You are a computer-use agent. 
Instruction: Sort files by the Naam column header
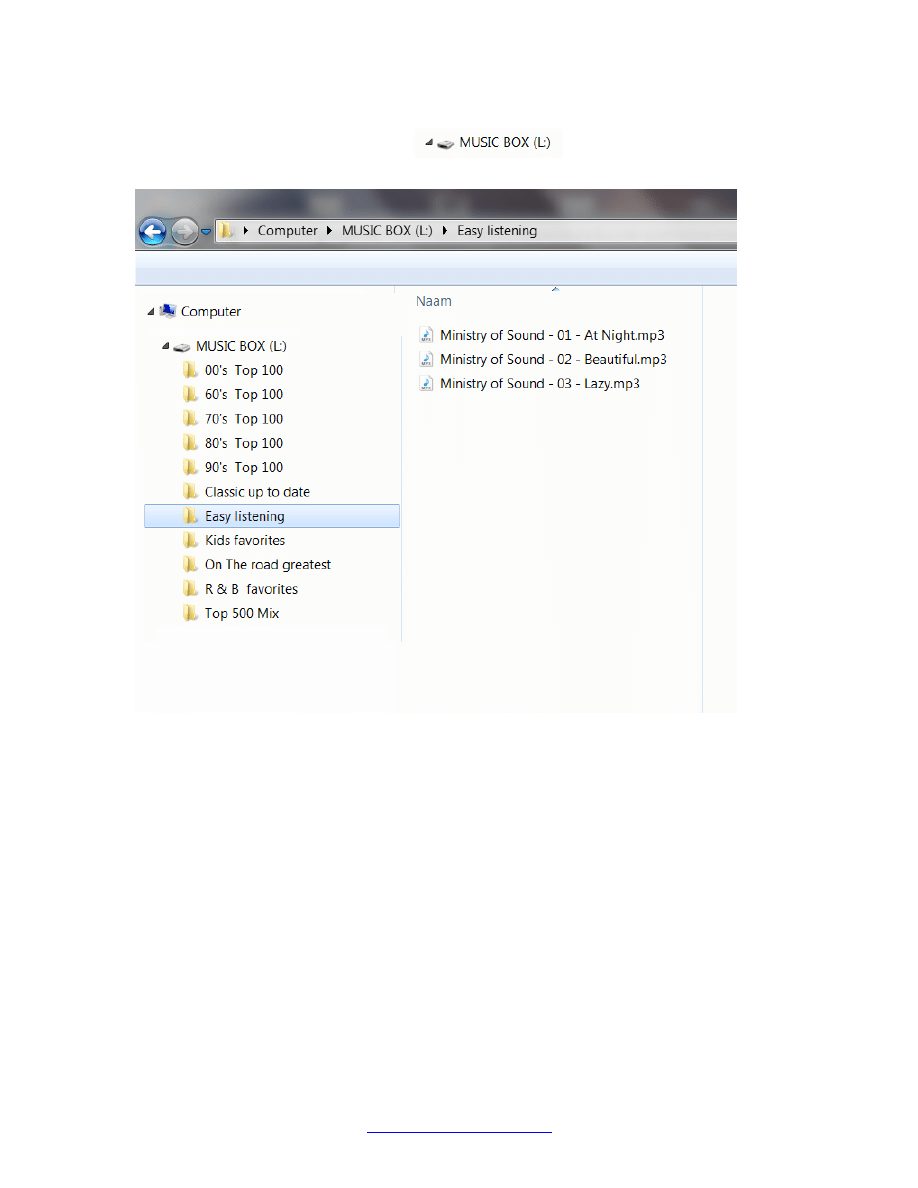click(x=434, y=301)
